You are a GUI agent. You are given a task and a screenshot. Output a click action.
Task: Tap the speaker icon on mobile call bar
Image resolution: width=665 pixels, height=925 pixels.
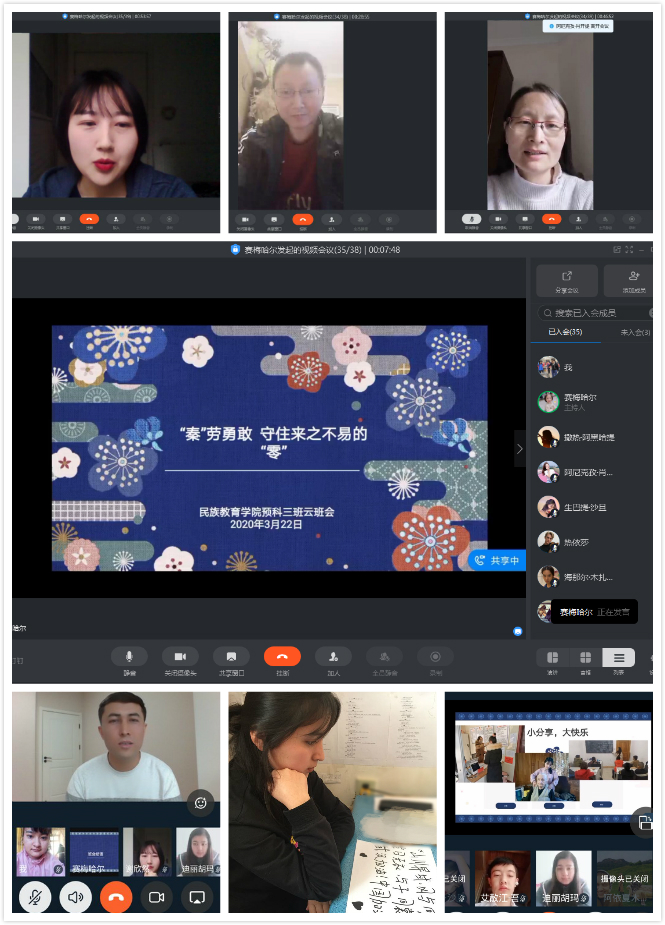(x=75, y=897)
